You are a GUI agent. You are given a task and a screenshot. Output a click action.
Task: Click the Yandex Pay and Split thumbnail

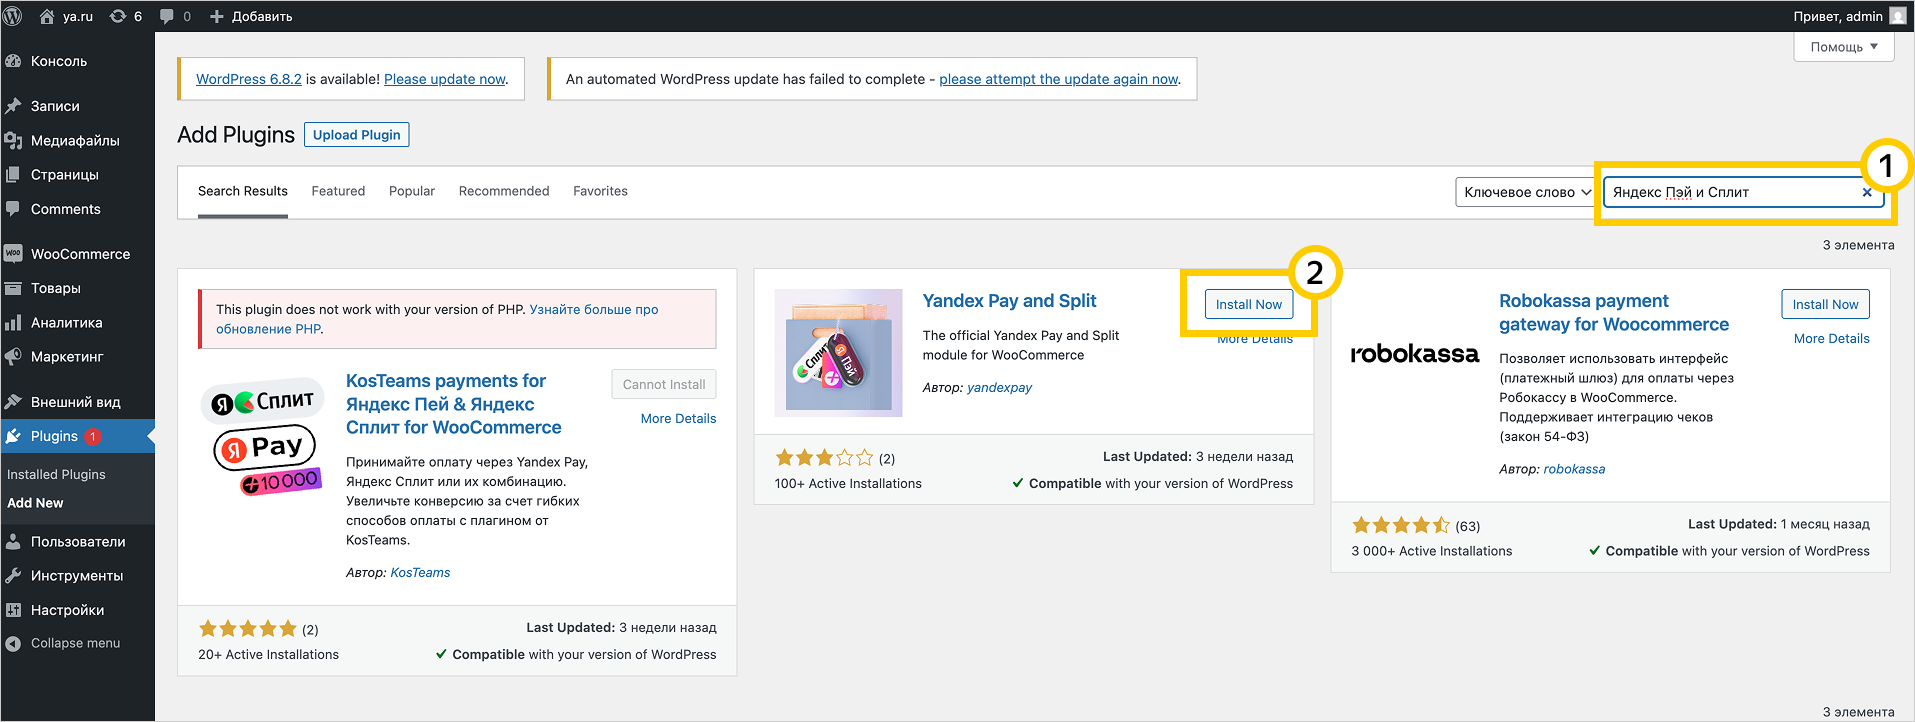[838, 353]
